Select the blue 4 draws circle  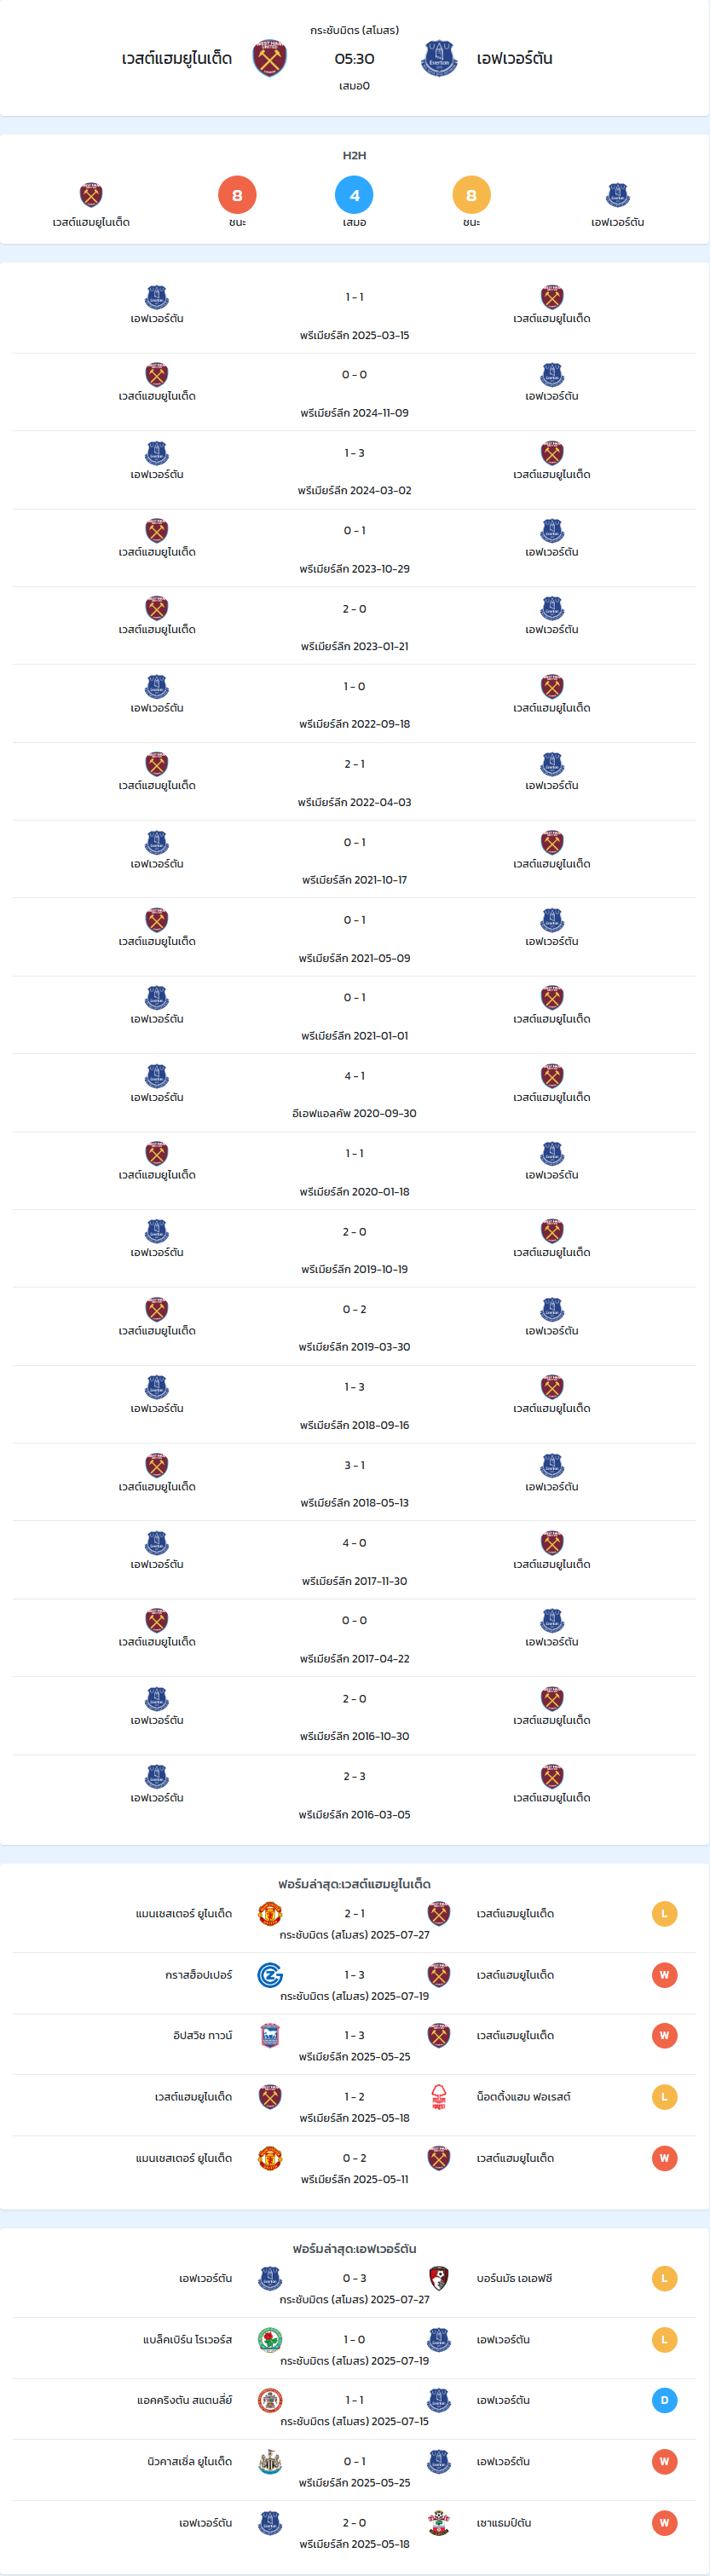pos(354,195)
